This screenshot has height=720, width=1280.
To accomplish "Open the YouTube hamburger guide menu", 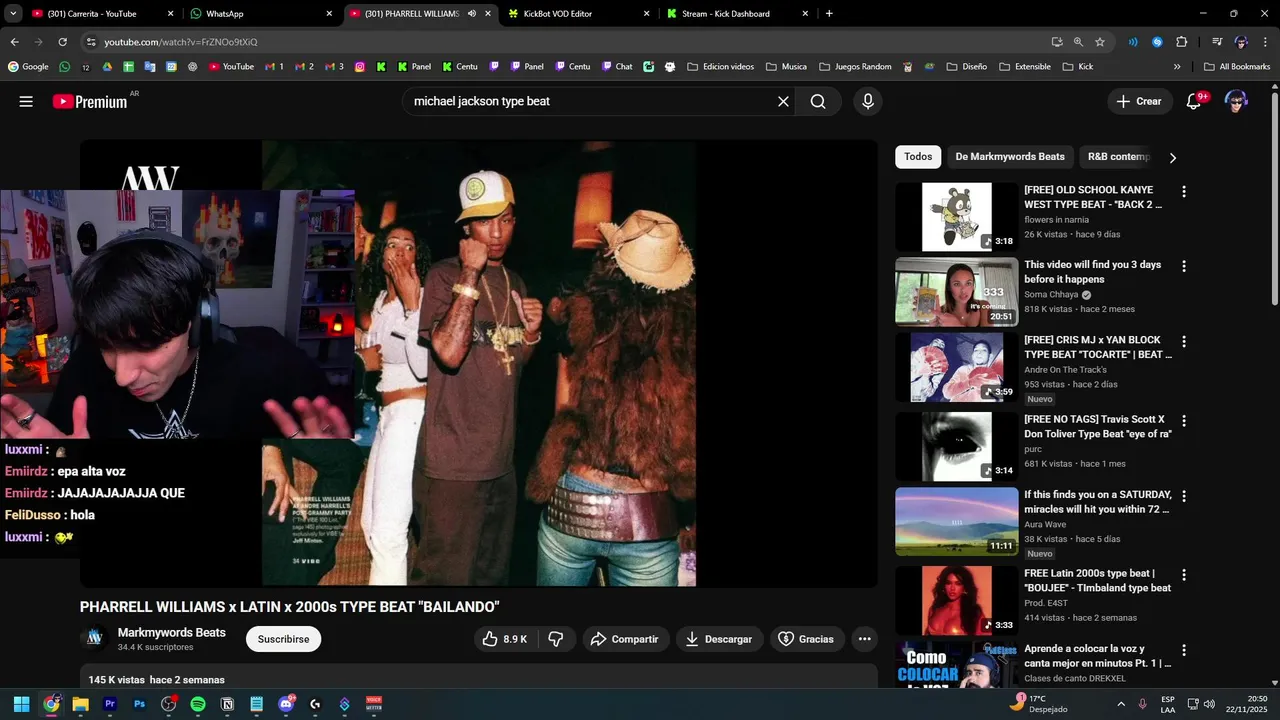I will (x=26, y=101).
